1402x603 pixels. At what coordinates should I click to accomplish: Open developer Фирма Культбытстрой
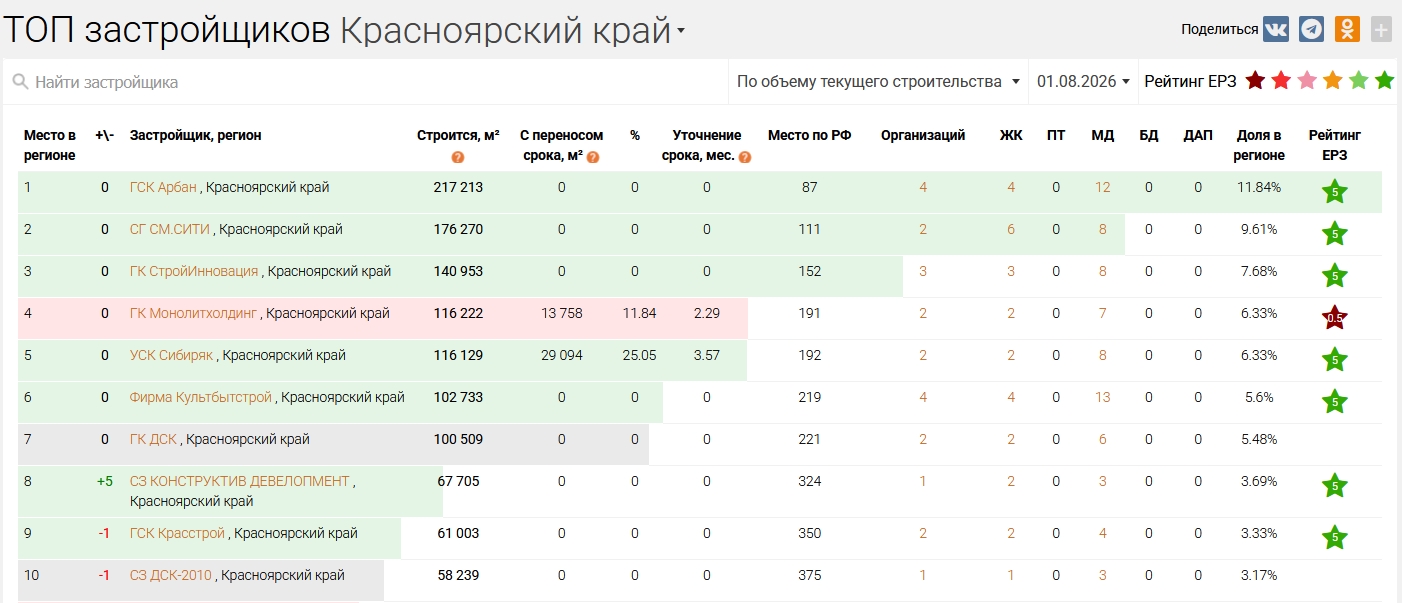point(201,397)
